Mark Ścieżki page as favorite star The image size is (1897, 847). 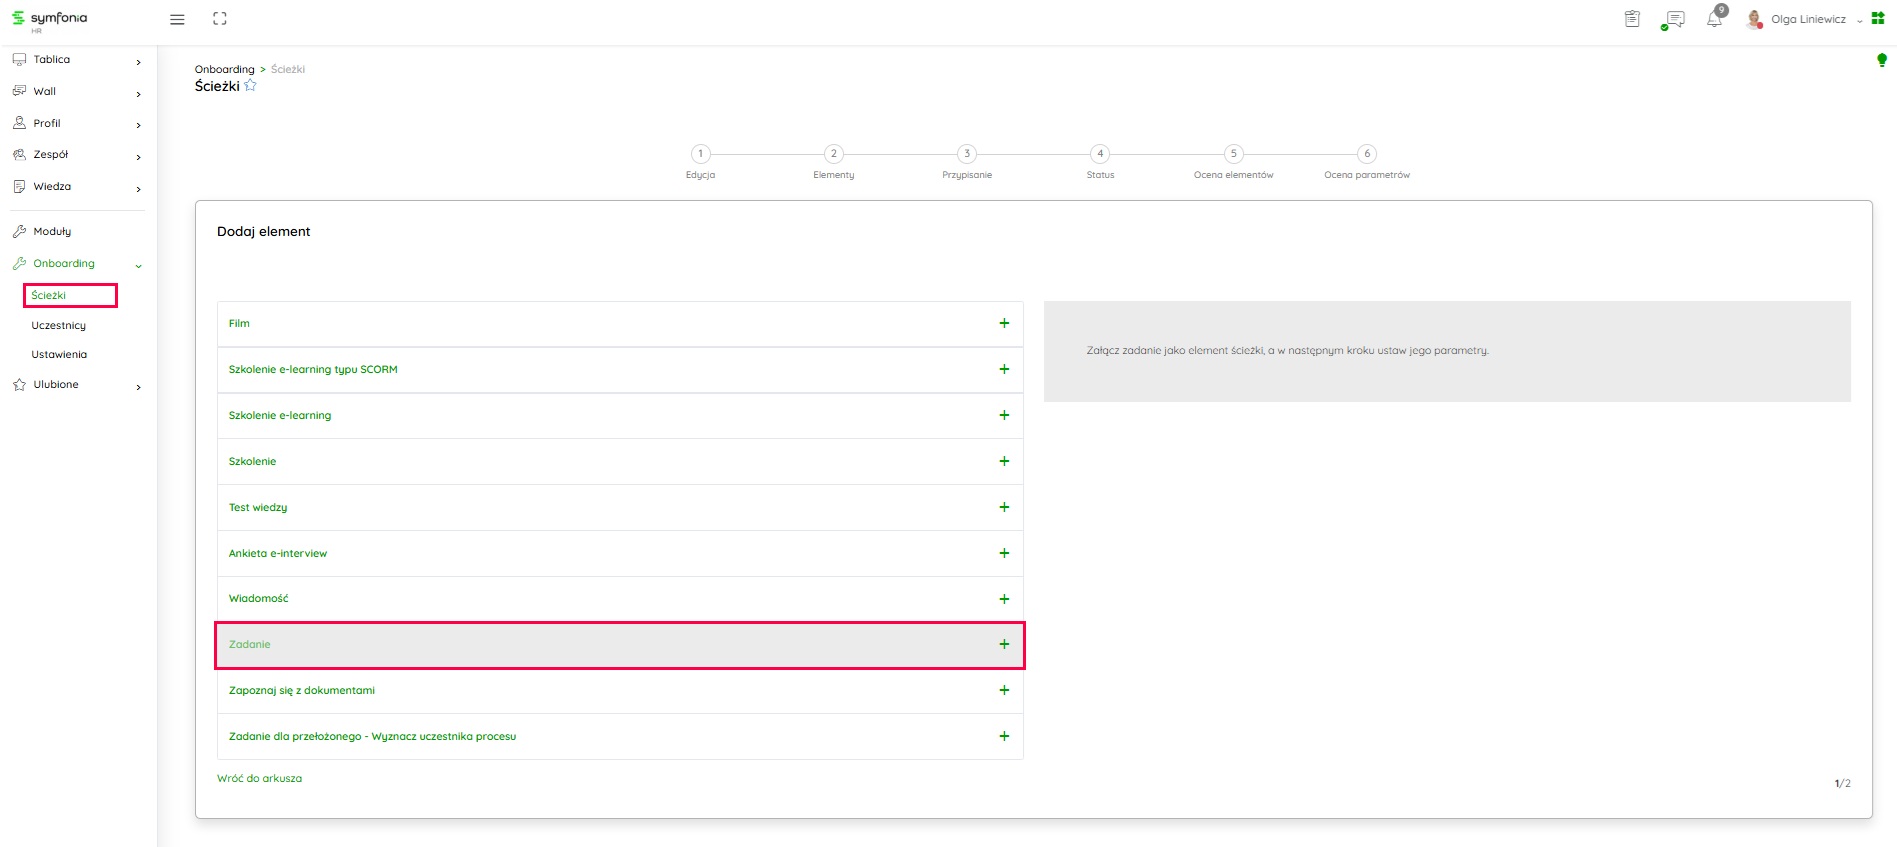pos(251,86)
